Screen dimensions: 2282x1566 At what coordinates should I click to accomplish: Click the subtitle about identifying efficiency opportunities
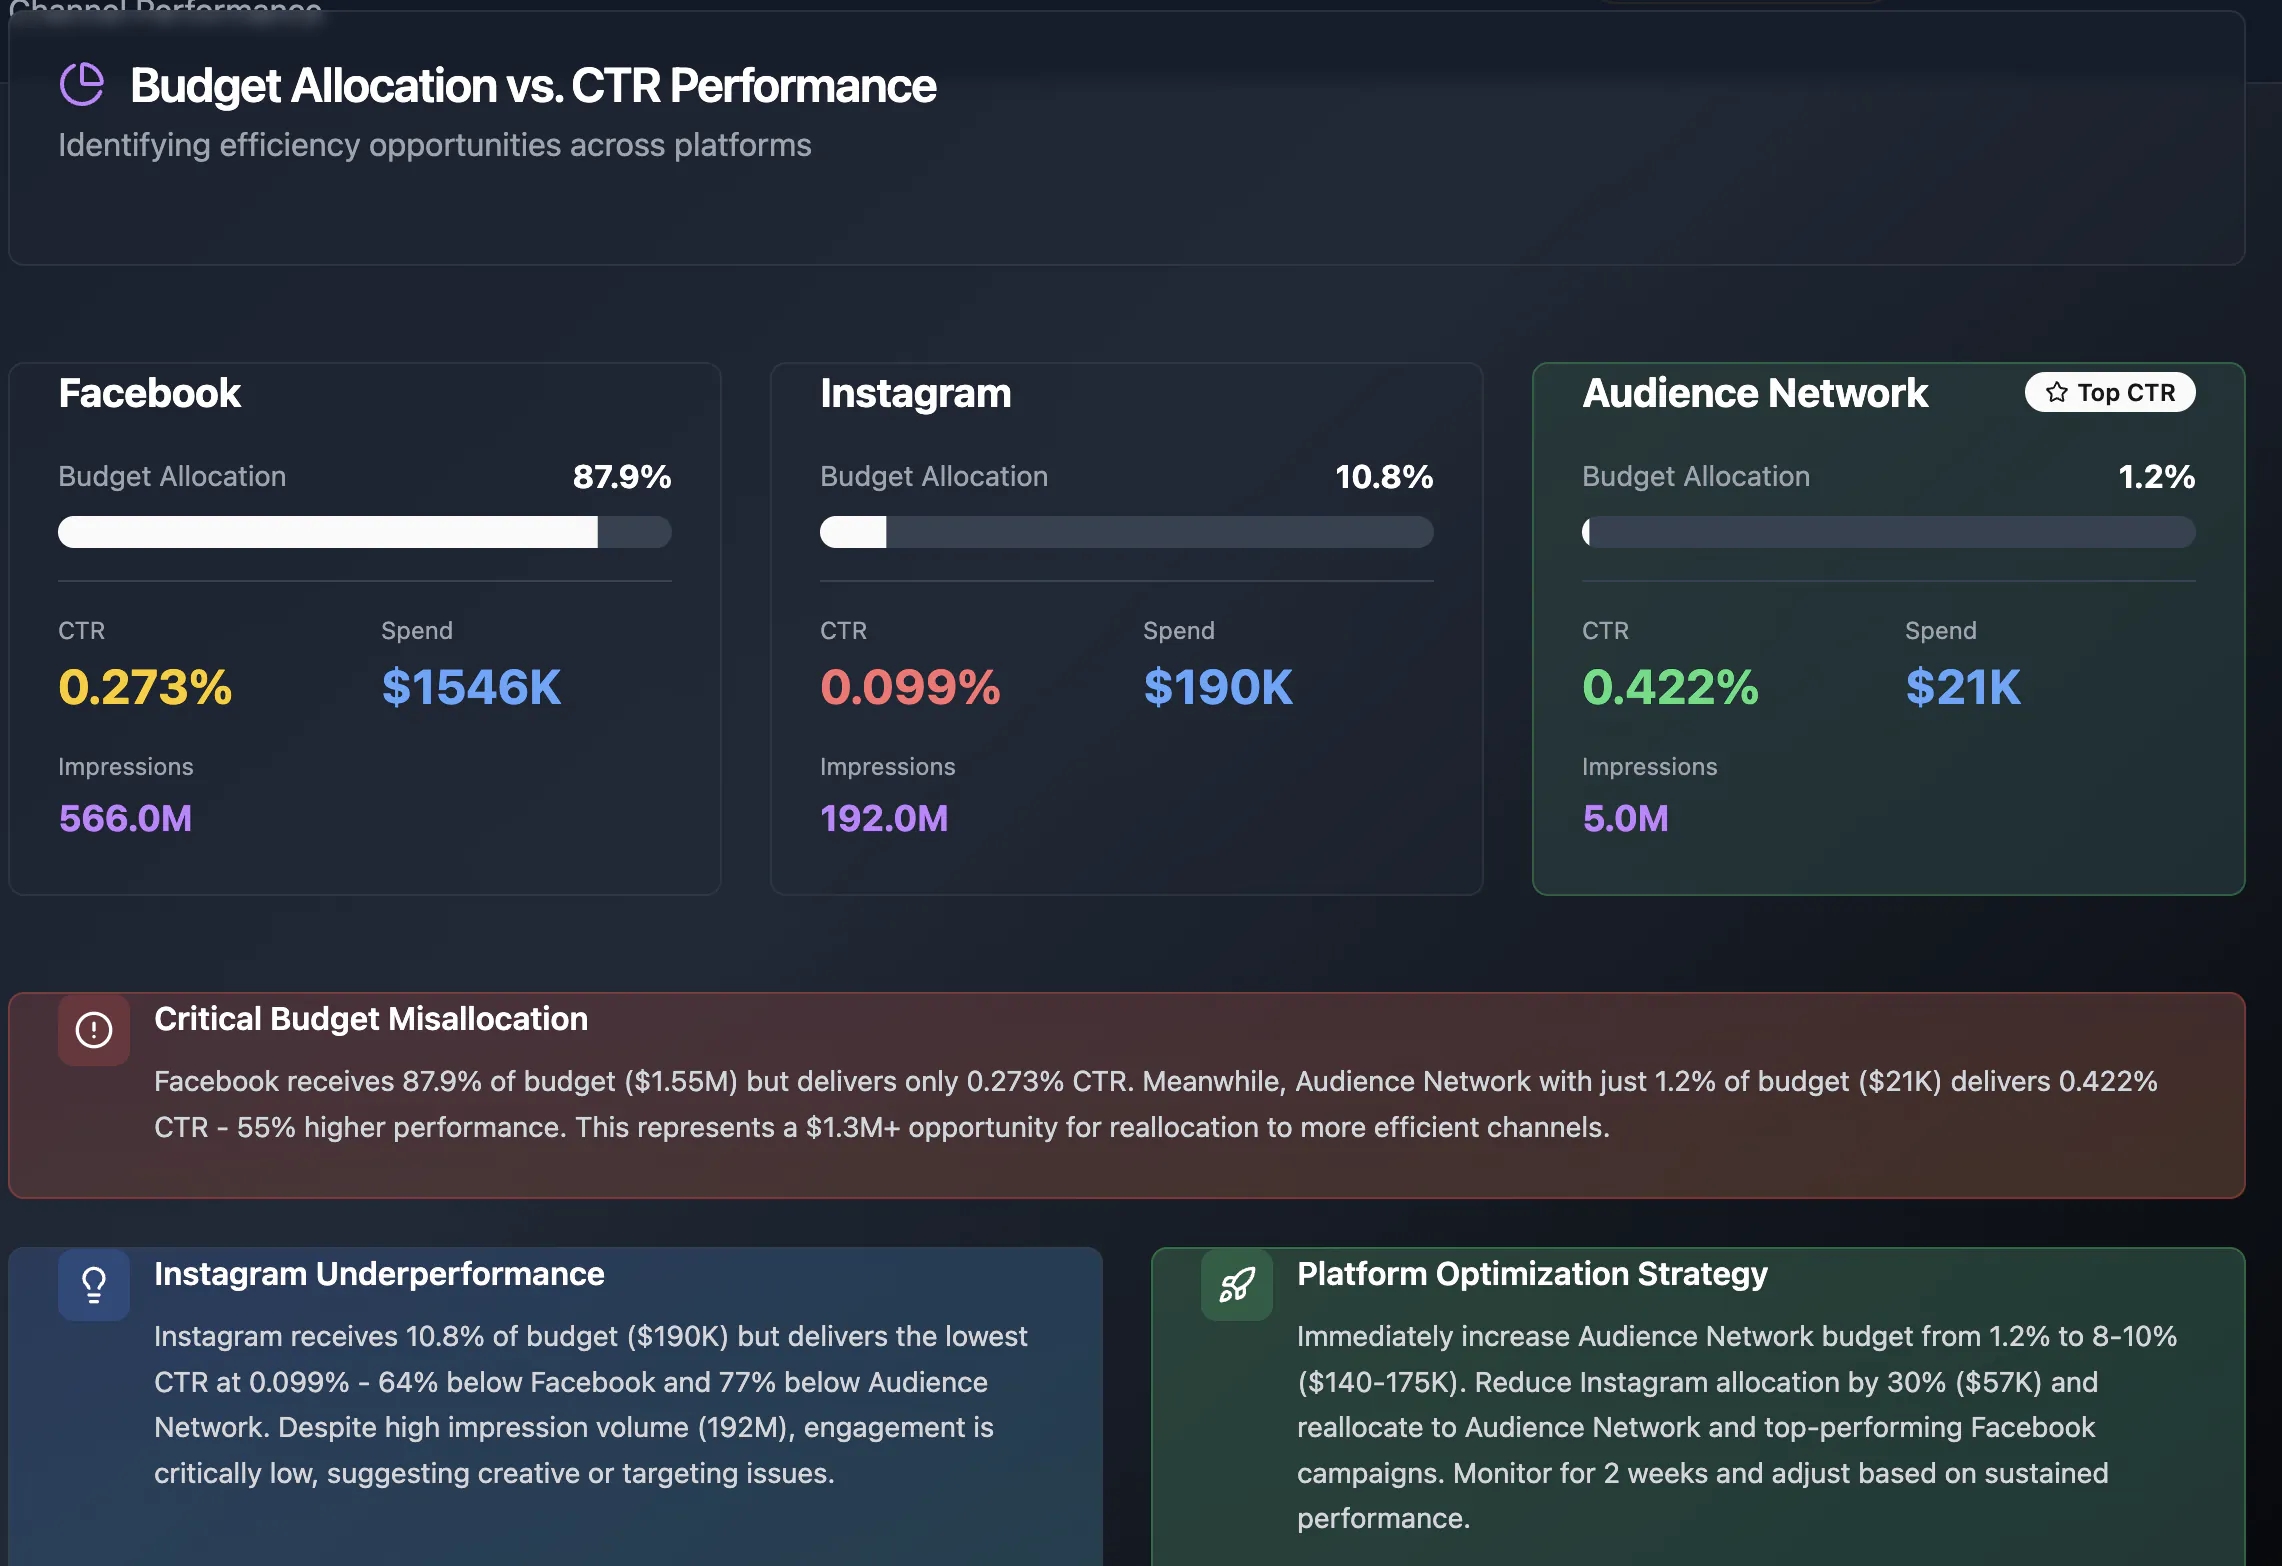coord(435,146)
